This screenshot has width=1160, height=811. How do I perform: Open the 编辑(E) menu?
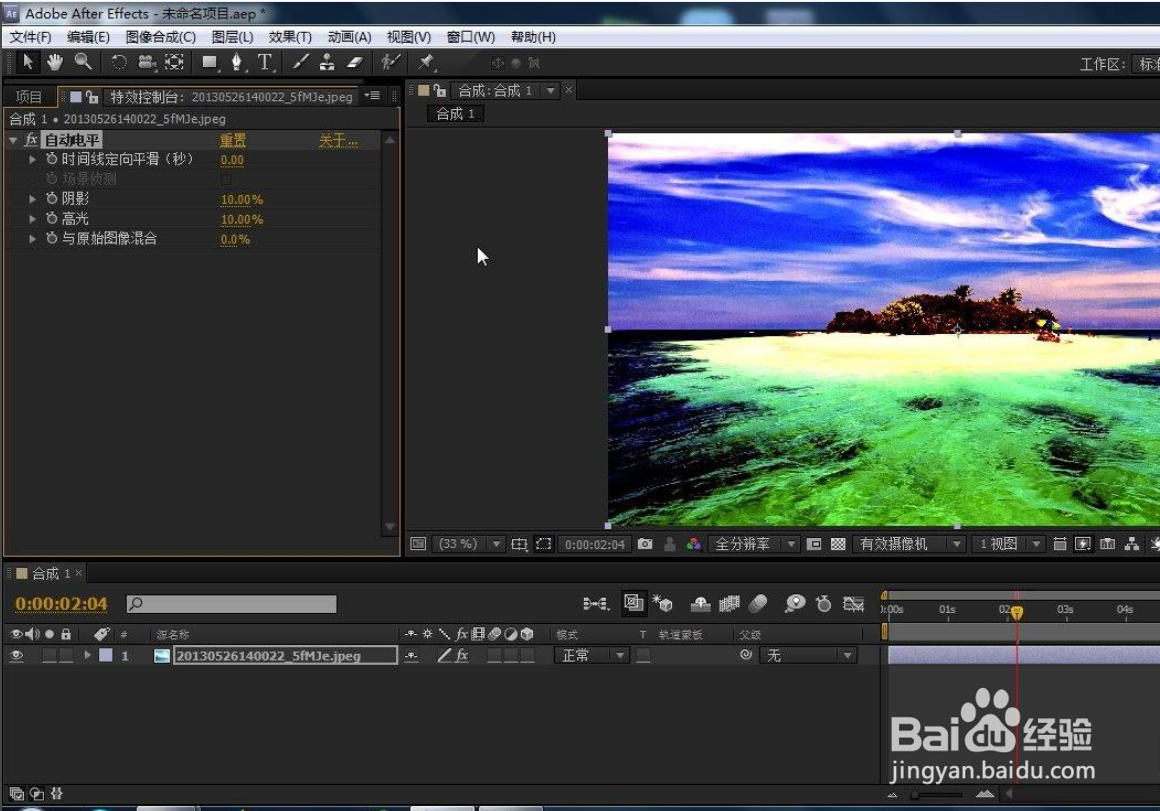pos(88,37)
